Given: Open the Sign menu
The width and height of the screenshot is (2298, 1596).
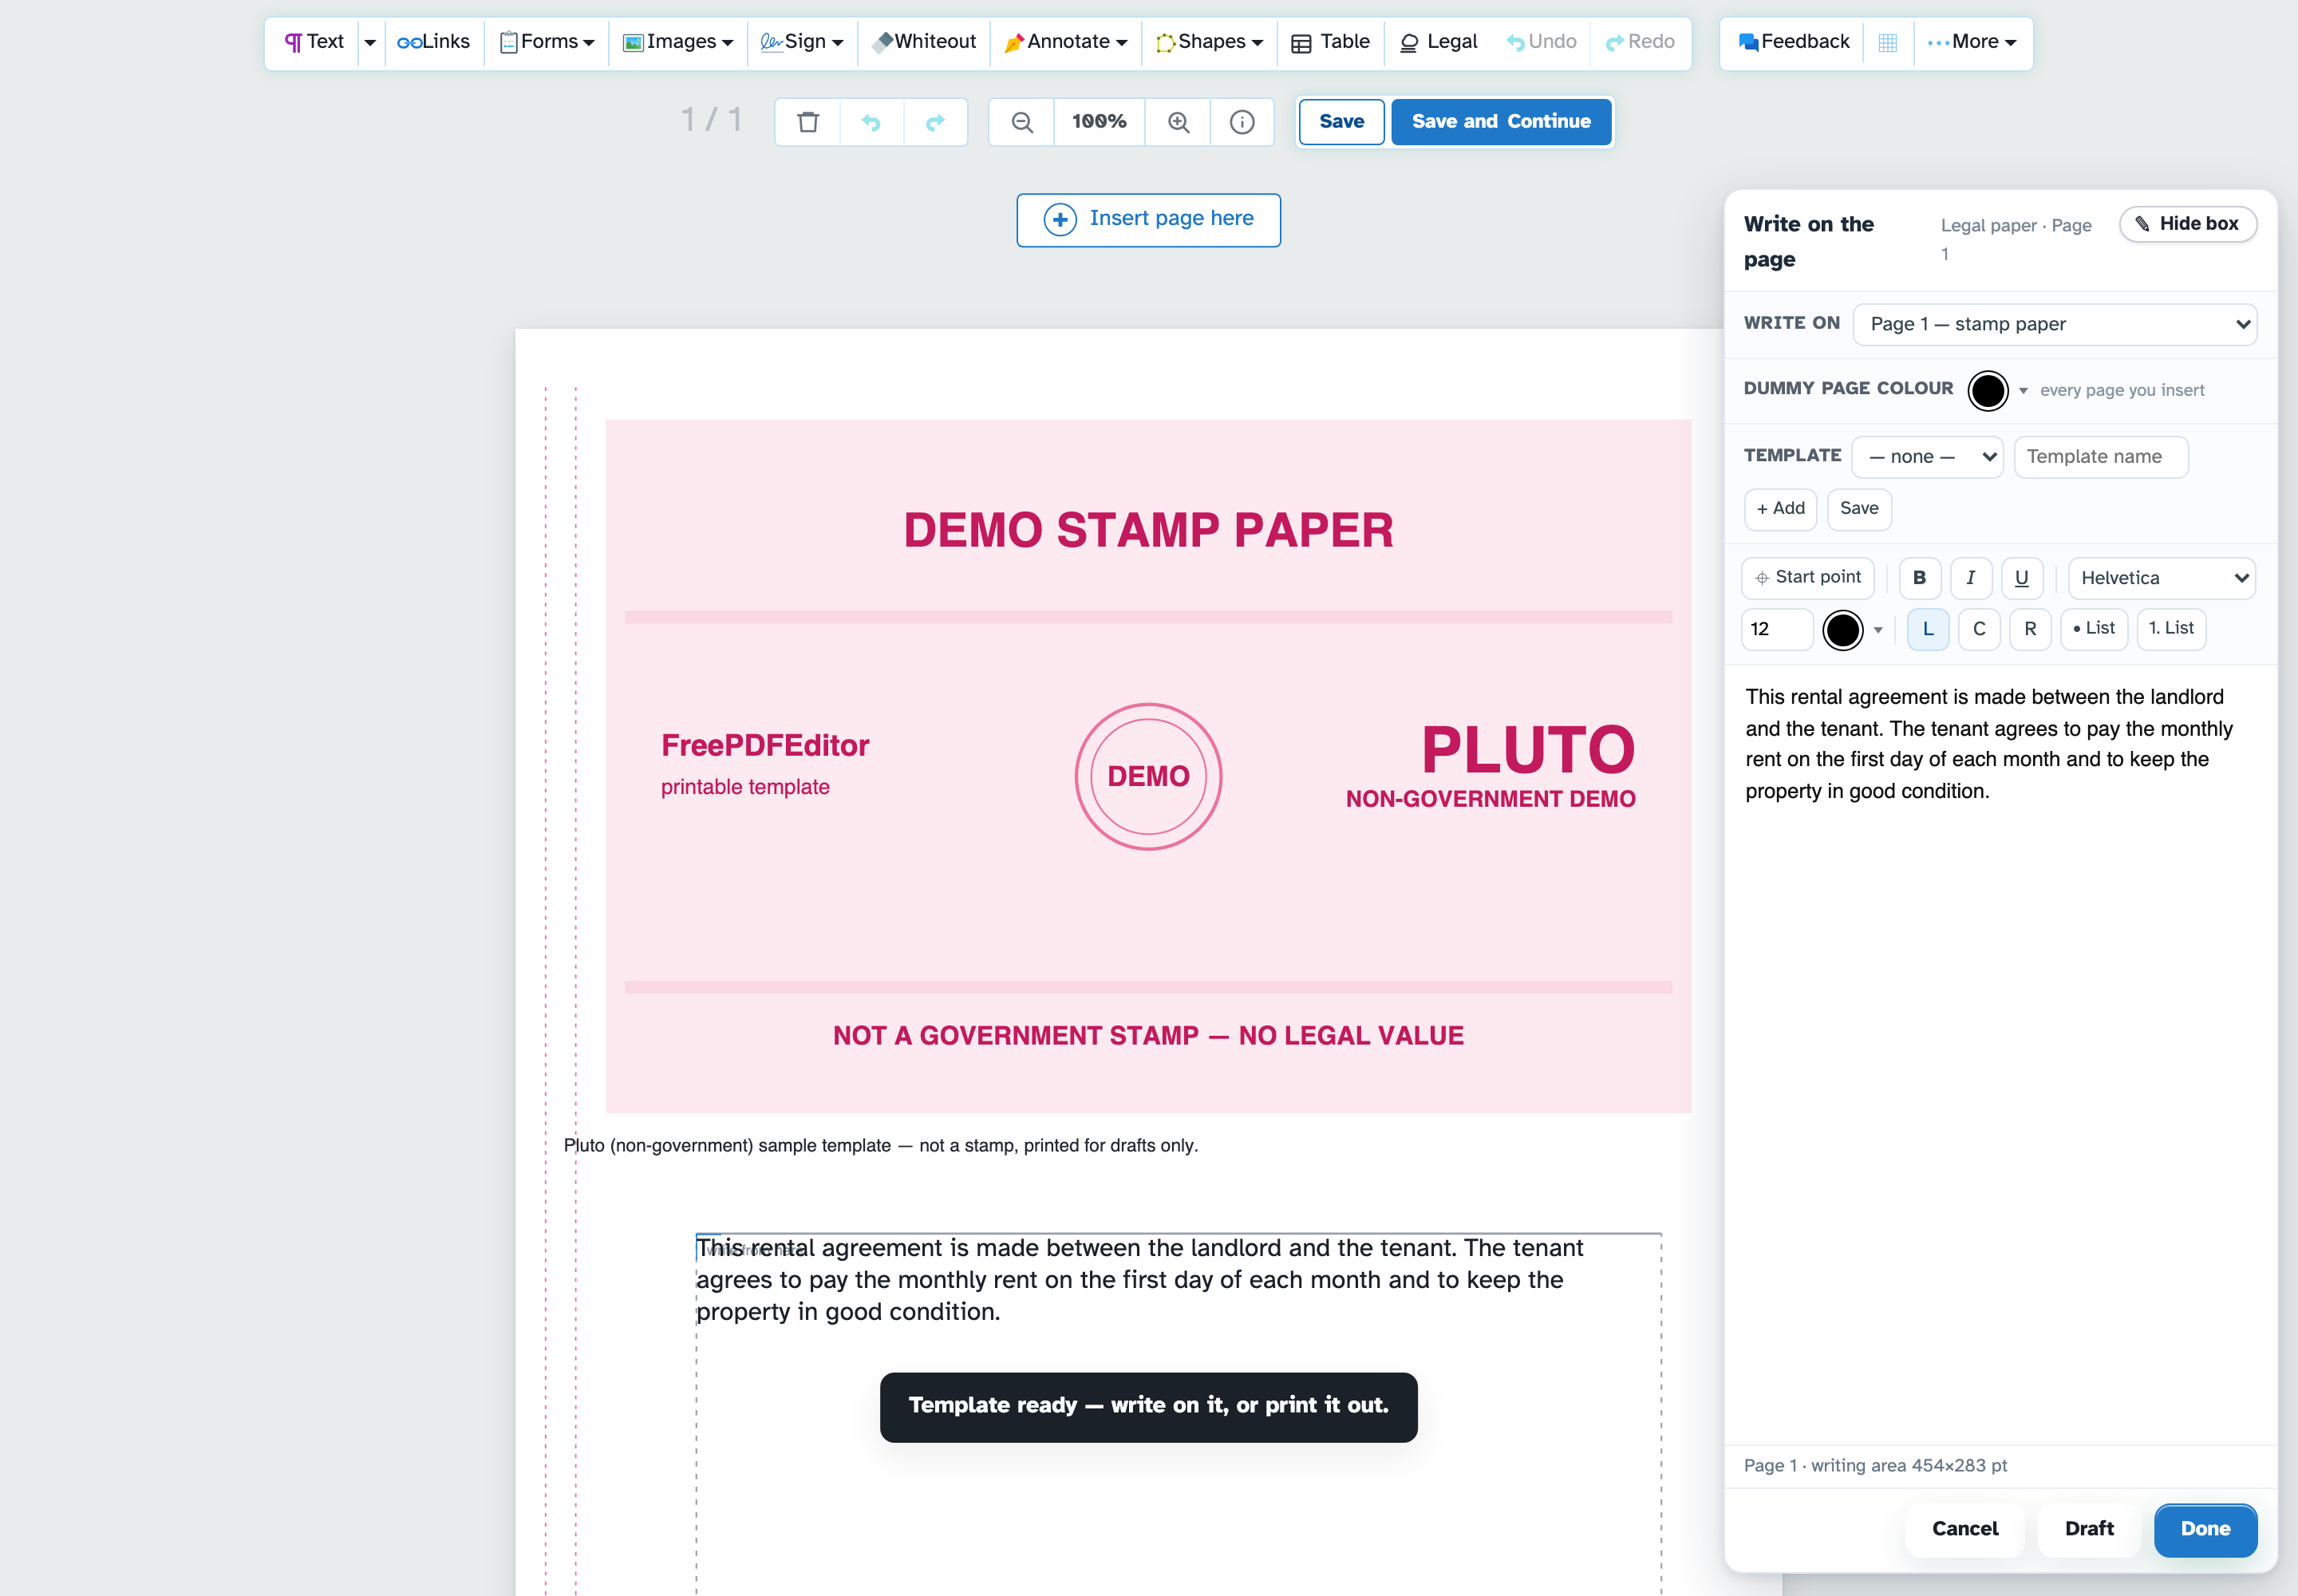Looking at the screenshot, I should 802,42.
